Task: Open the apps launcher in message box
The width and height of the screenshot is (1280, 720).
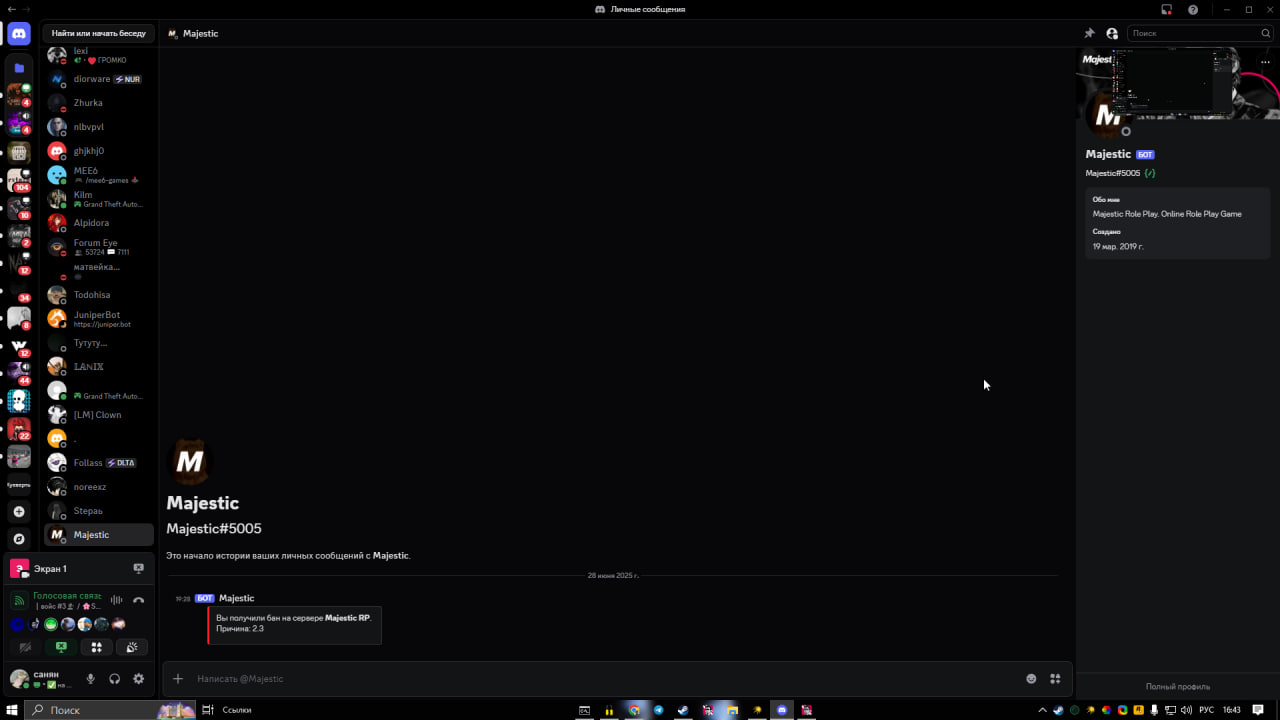Action: click(1055, 679)
